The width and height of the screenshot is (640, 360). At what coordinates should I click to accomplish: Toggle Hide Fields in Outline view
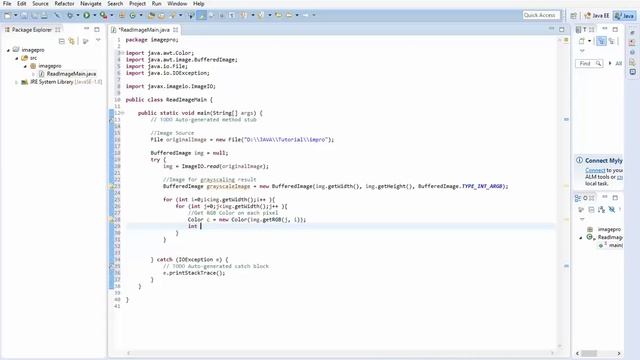click(x=611, y=209)
